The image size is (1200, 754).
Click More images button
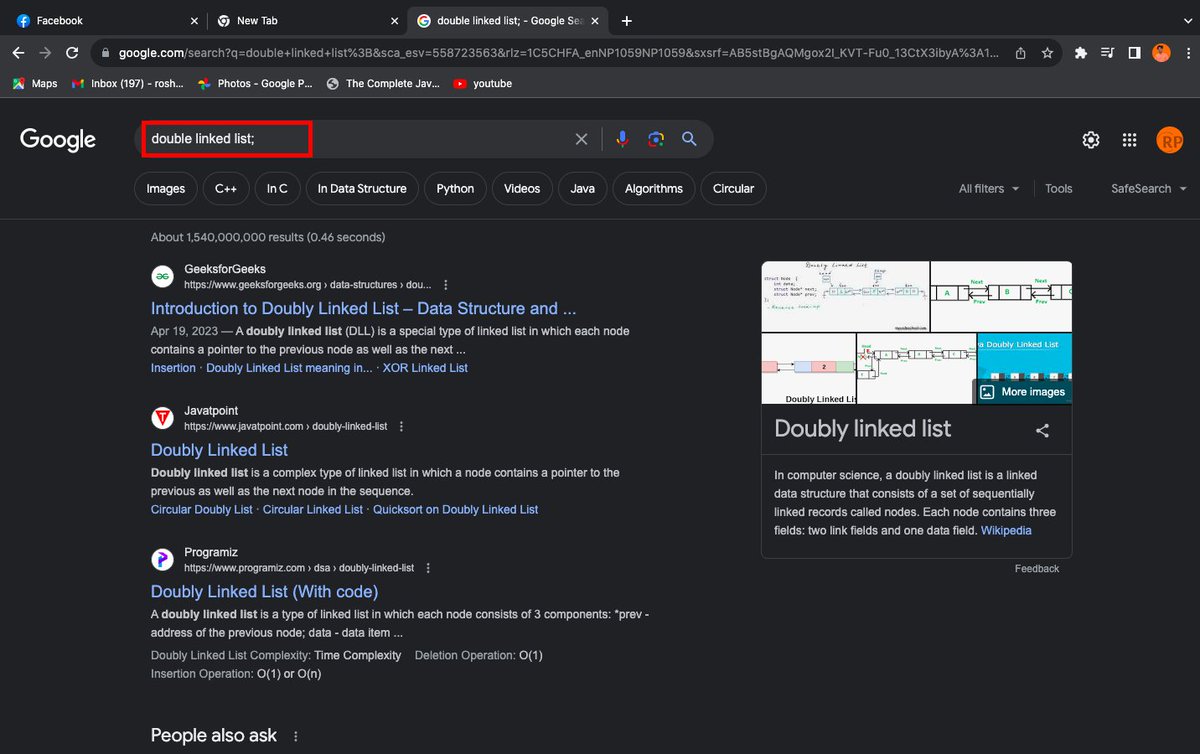click(1022, 392)
